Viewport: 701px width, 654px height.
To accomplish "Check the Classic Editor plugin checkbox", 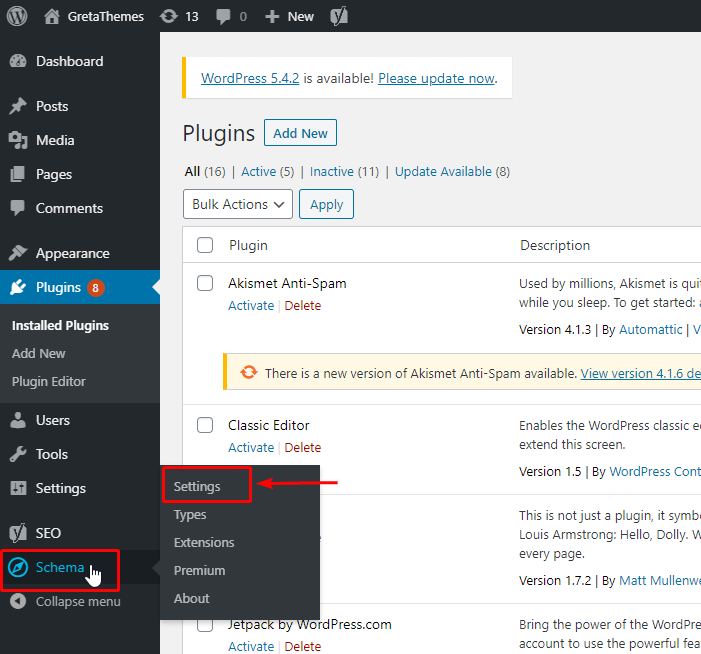I will click(205, 425).
